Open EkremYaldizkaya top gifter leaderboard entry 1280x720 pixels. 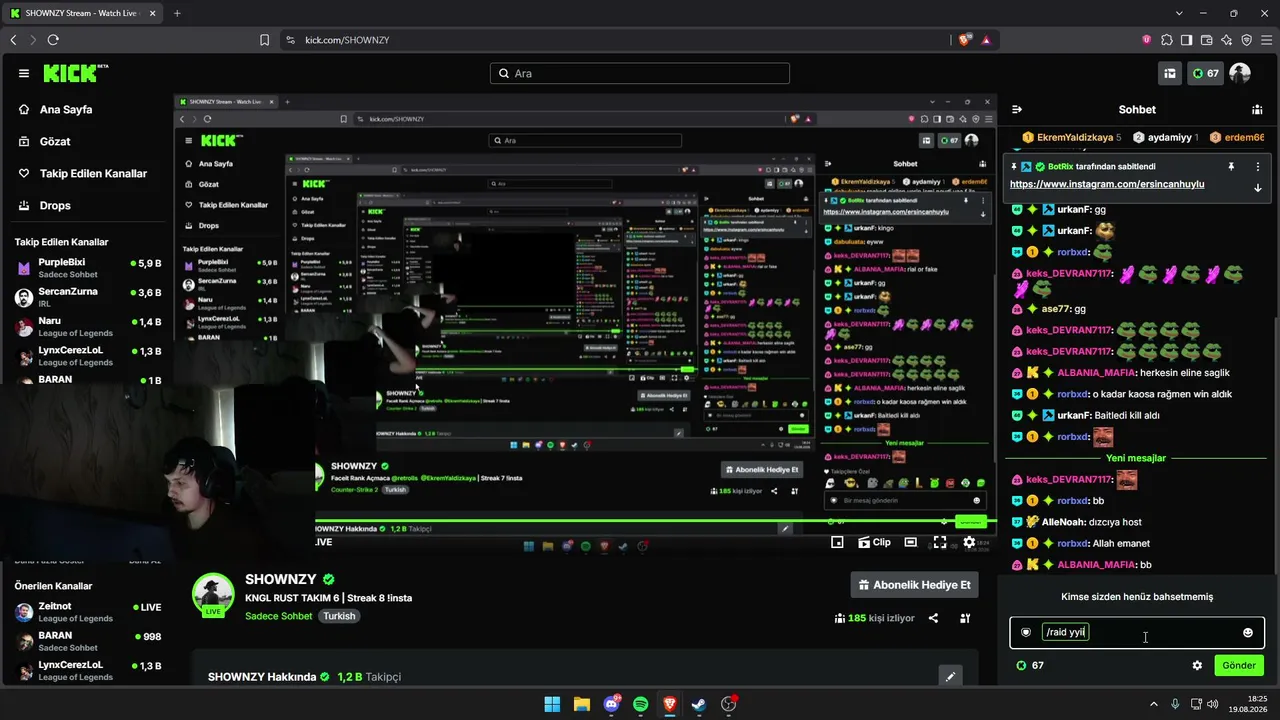1071,137
